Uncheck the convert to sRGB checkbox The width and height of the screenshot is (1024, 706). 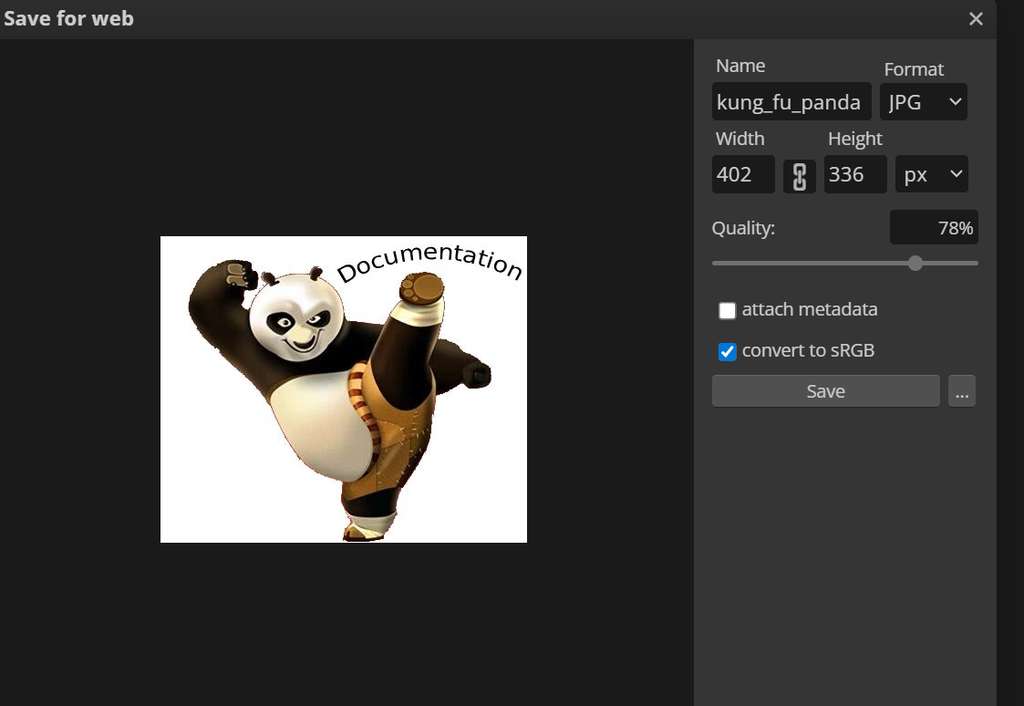(x=727, y=352)
